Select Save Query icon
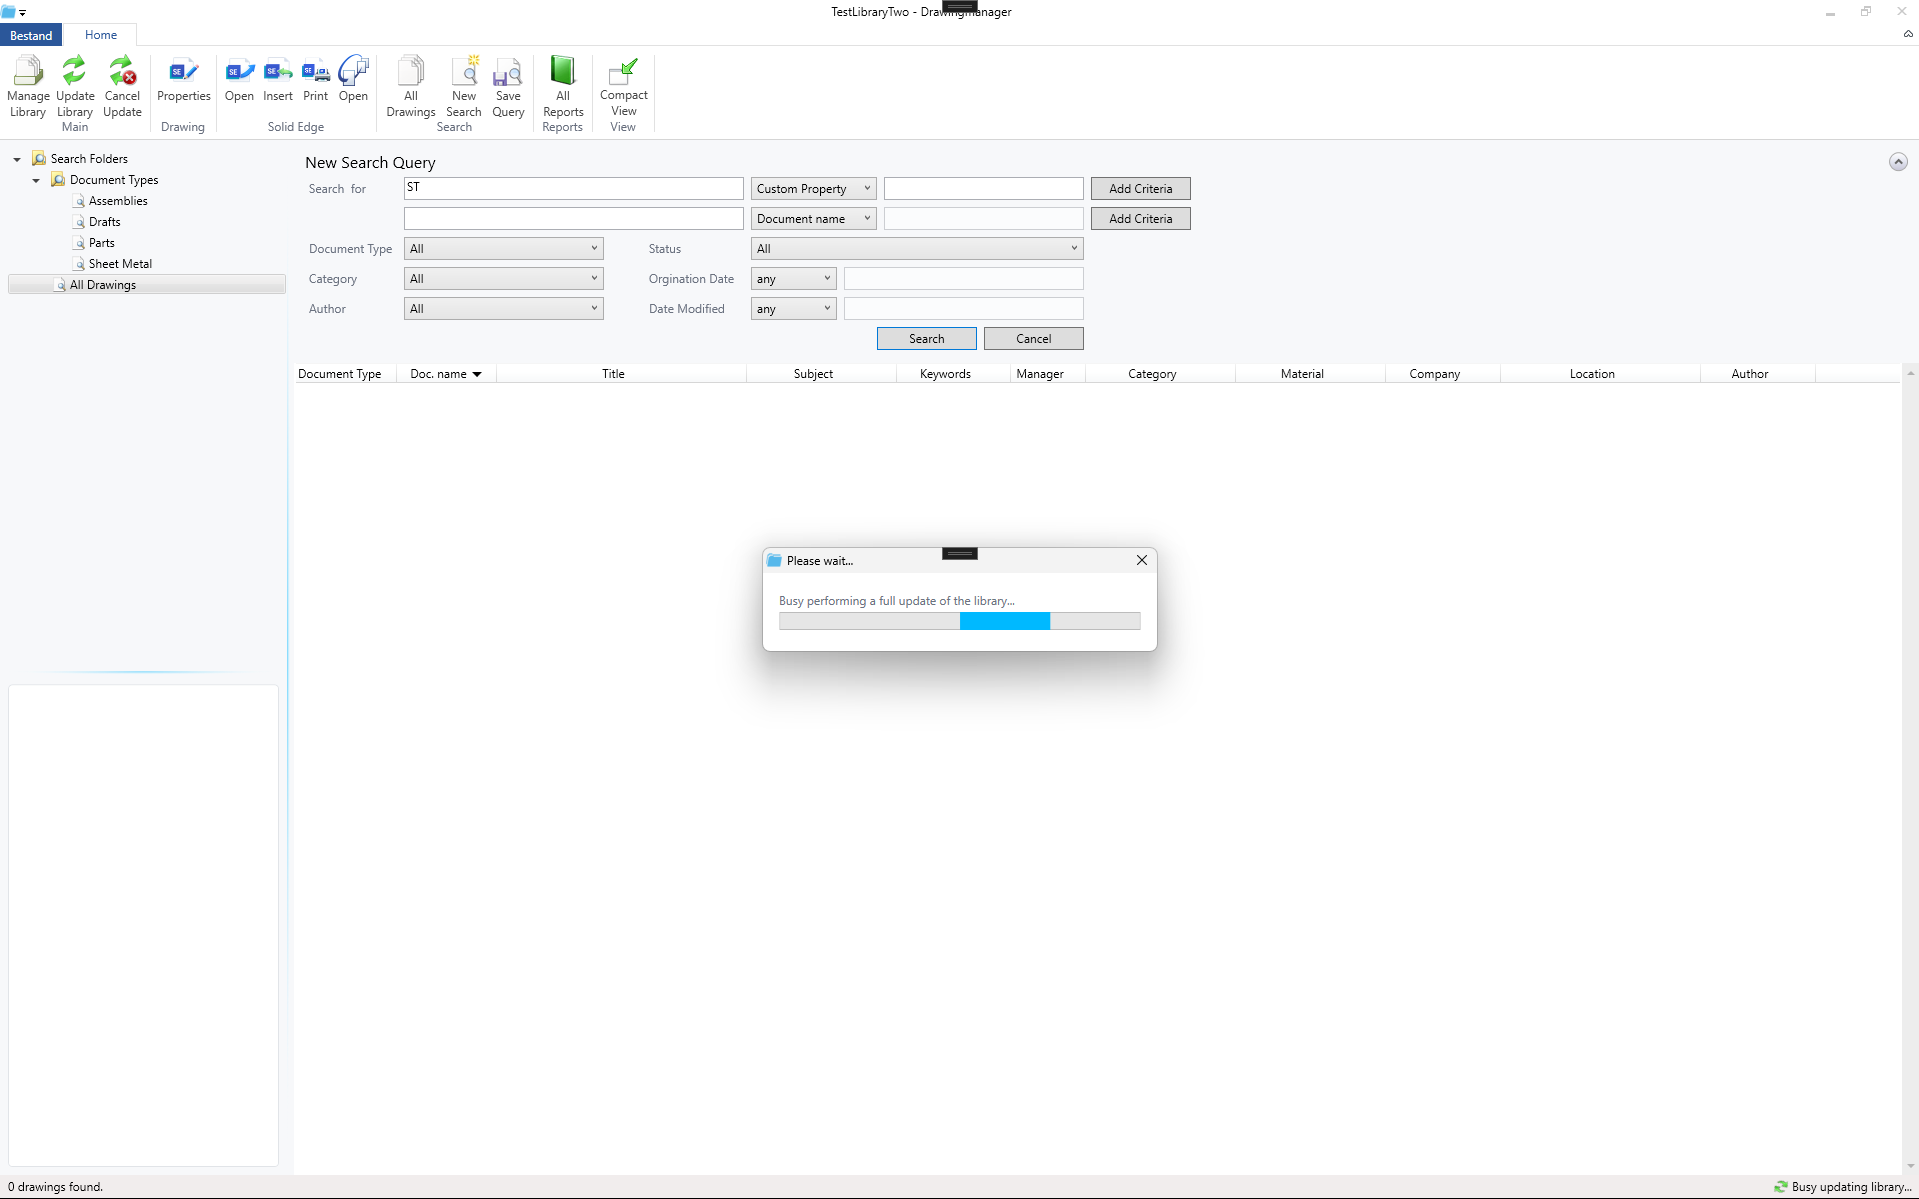 [x=508, y=85]
